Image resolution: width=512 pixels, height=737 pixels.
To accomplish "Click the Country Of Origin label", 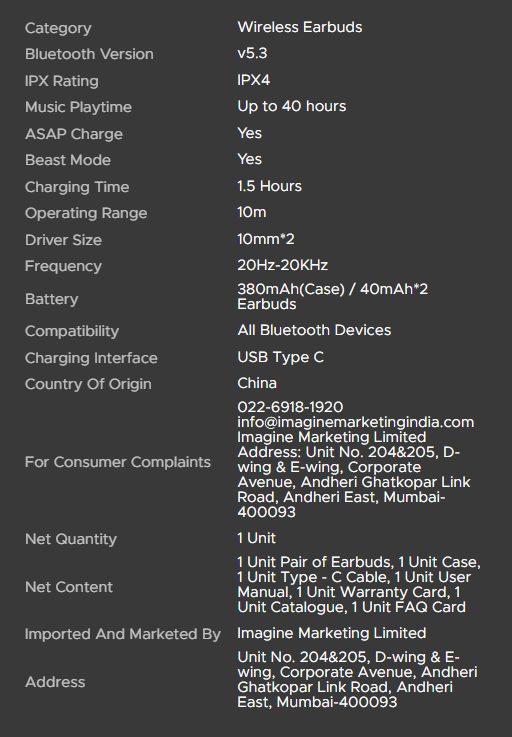I will [x=88, y=384].
